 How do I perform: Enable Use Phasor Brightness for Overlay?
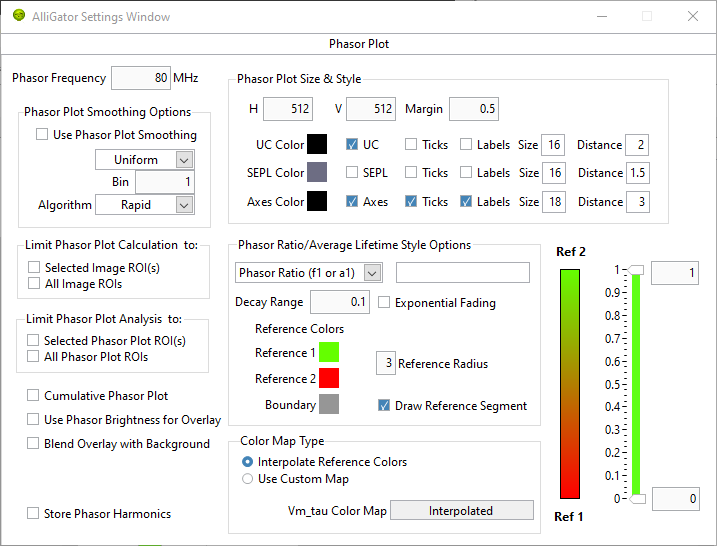click(x=33, y=419)
